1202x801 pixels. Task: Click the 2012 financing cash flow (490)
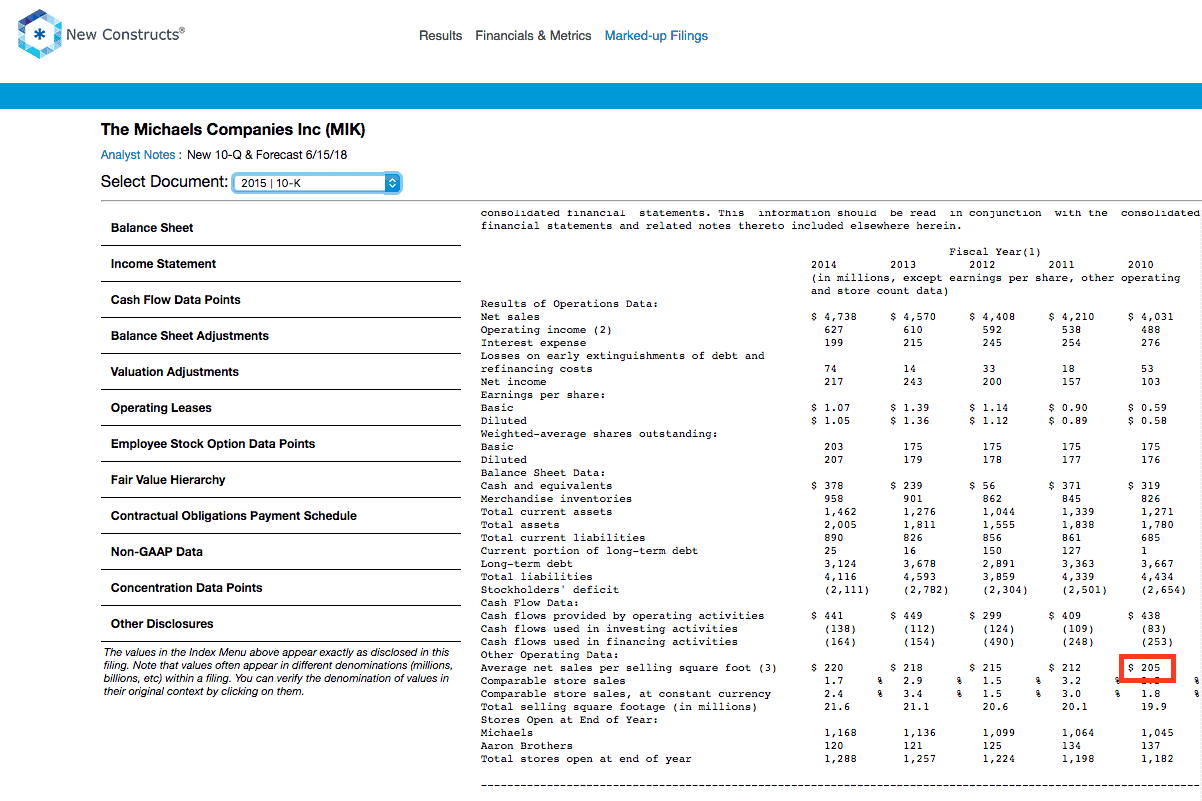[x=1001, y=642]
